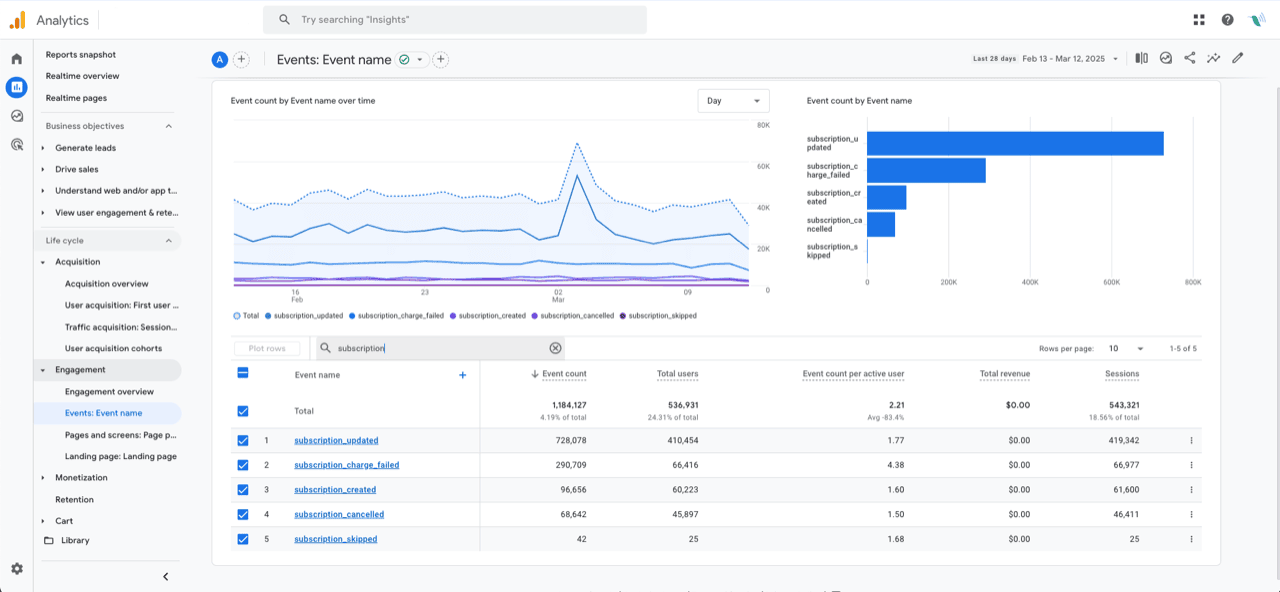Click the customize report pencil icon
Screen dimensions: 1280x592
click(1238, 58)
